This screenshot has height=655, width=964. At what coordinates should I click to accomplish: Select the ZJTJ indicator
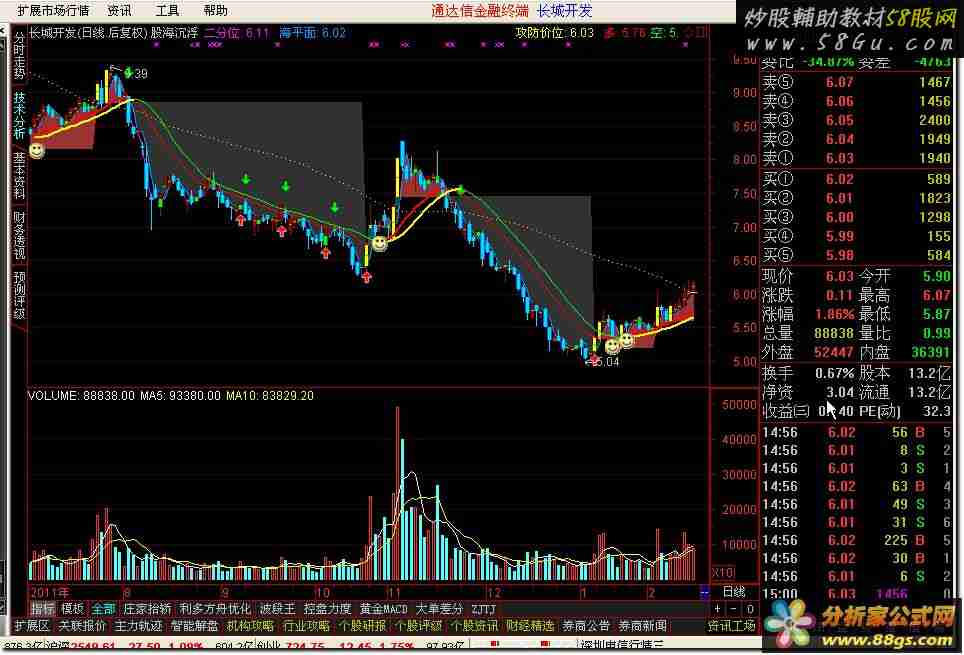[483, 609]
